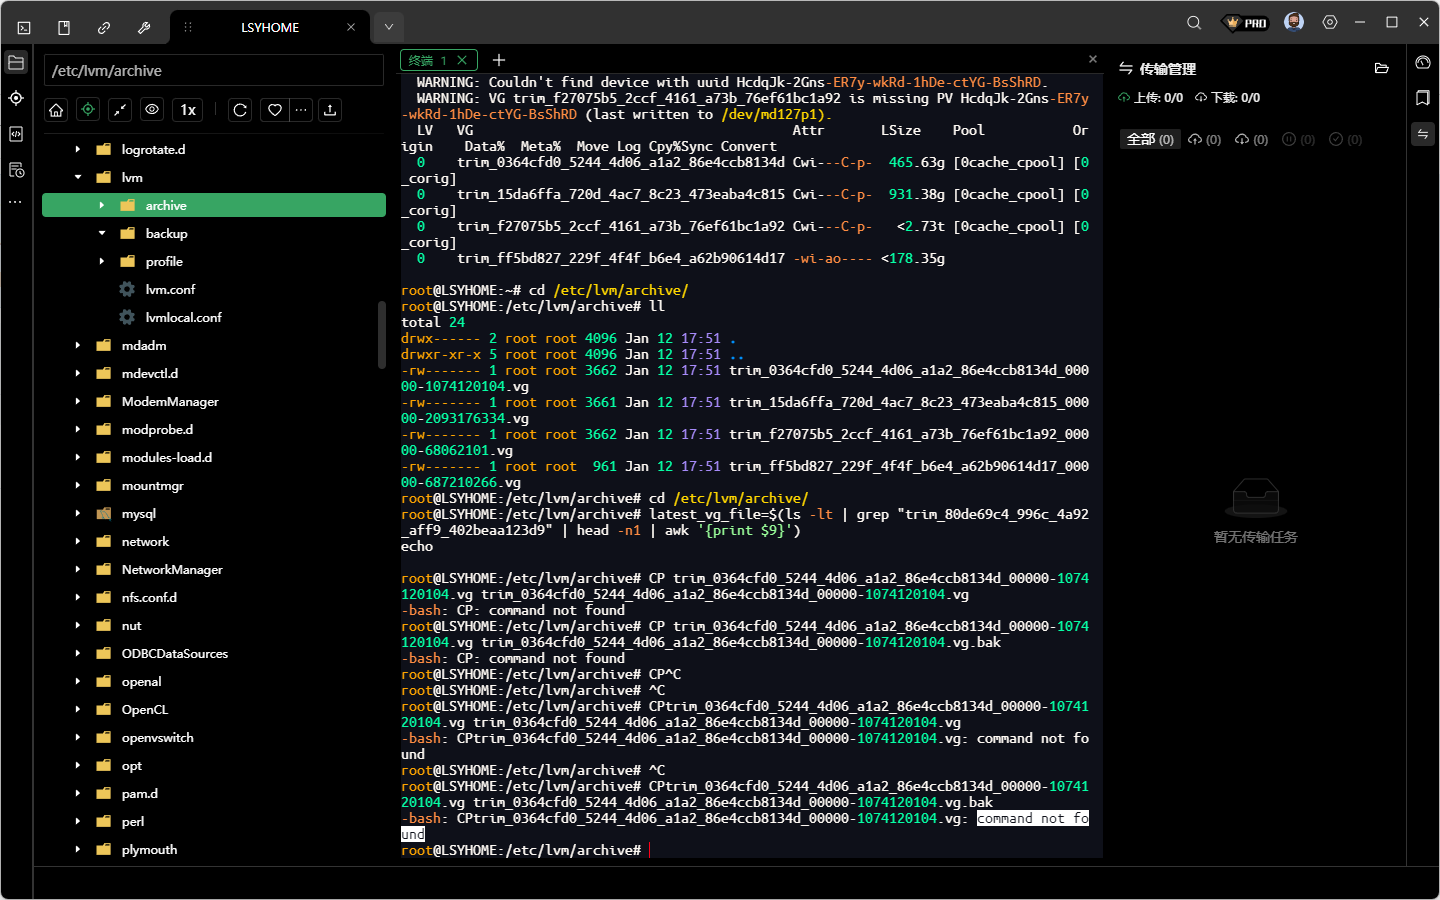Click the upload file icon in file toolbar
This screenshot has height=900, width=1440.
330,110
